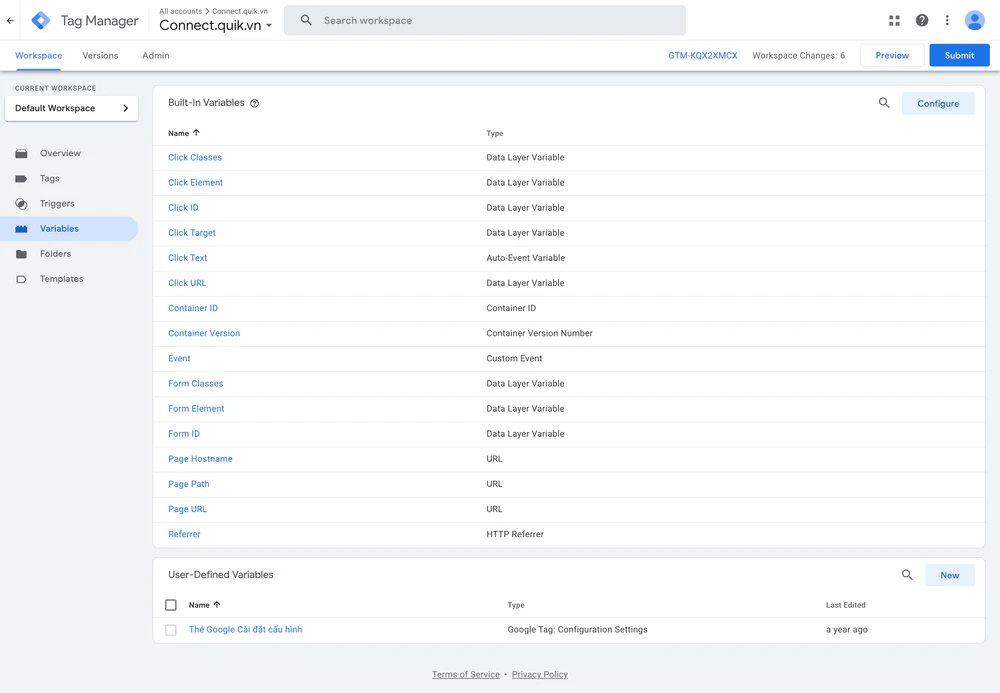Click the magnifier icon in search workspace
The image size is (1000, 693).
306,20
